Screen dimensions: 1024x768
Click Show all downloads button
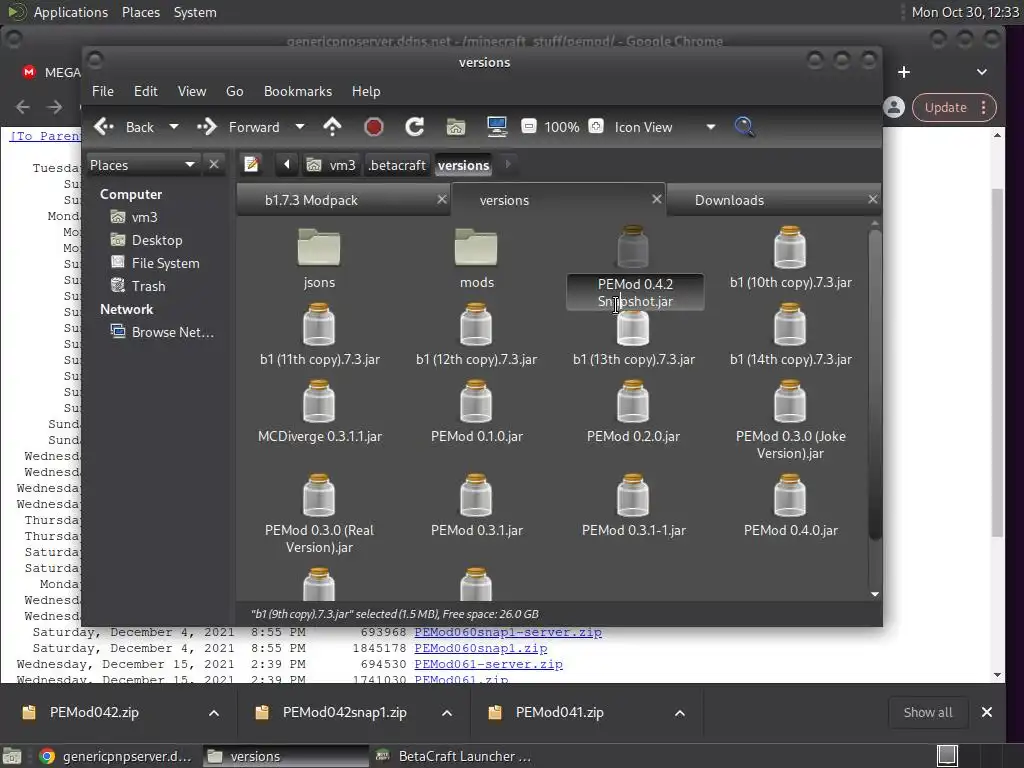coord(927,712)
